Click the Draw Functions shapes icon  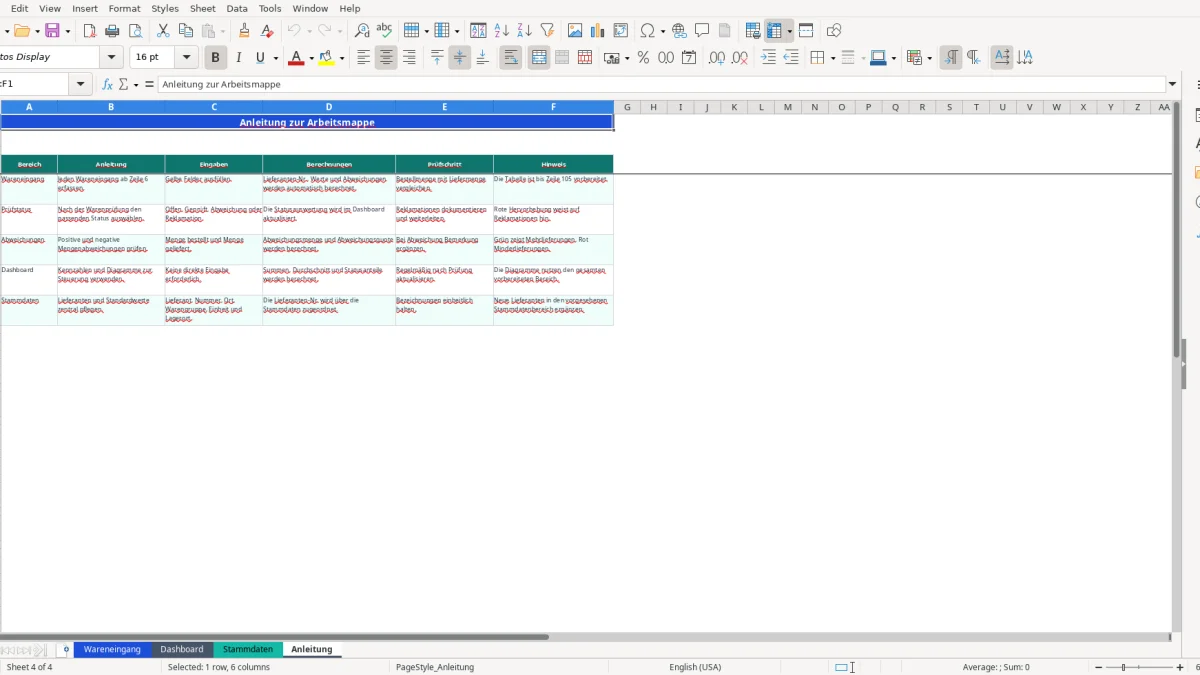[834, 31]
